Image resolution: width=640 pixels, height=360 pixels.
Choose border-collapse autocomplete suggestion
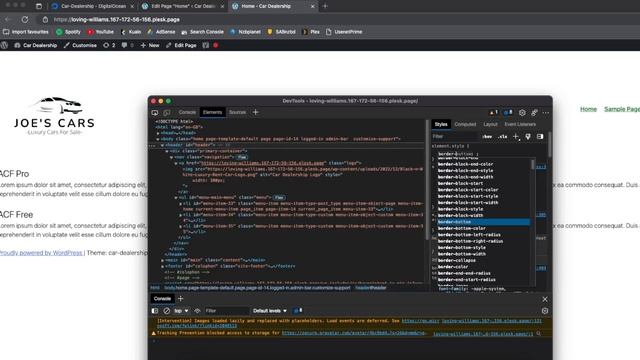click(484, 260)
